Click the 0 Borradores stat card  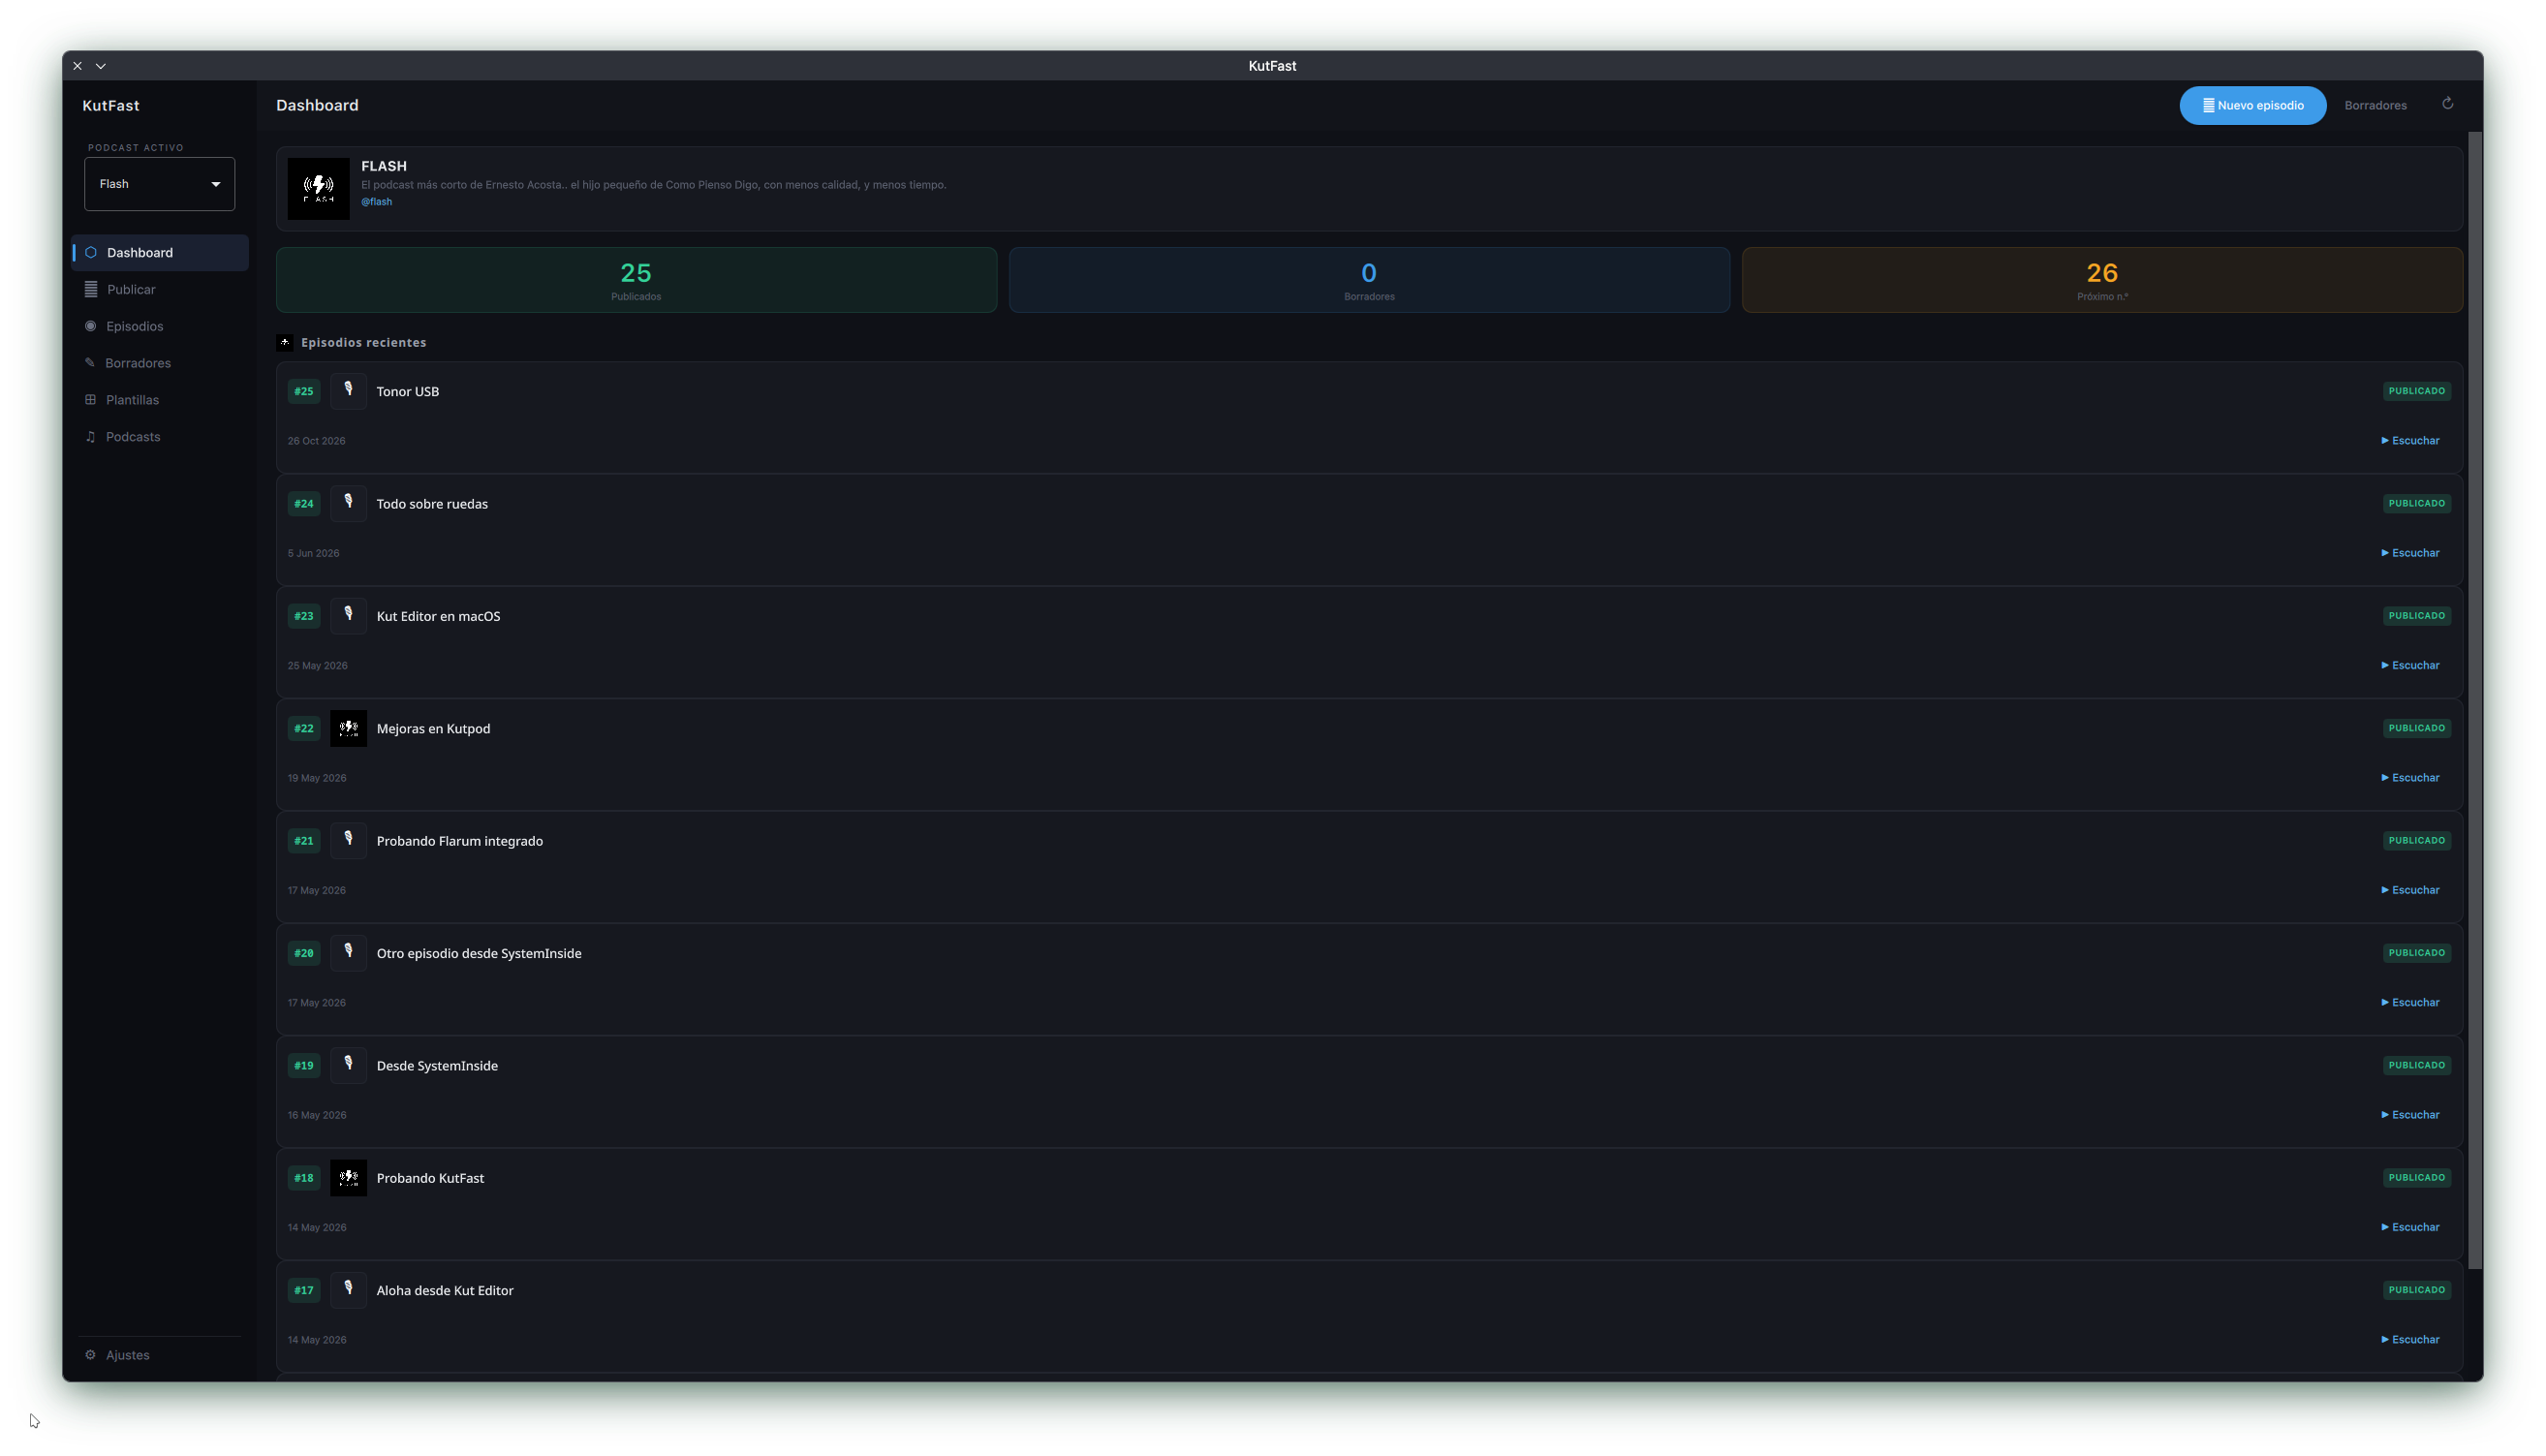point(1369,281)
